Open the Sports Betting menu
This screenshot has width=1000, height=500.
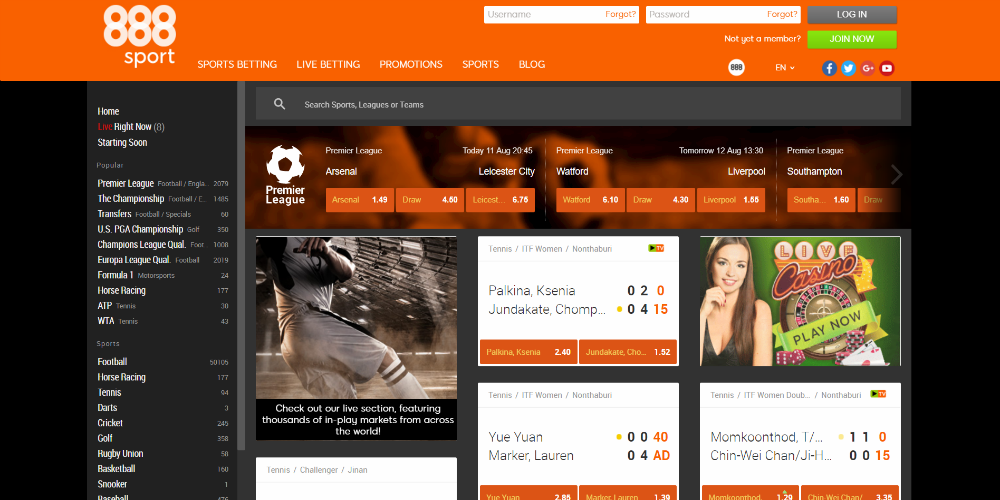[x=237, y=64]
